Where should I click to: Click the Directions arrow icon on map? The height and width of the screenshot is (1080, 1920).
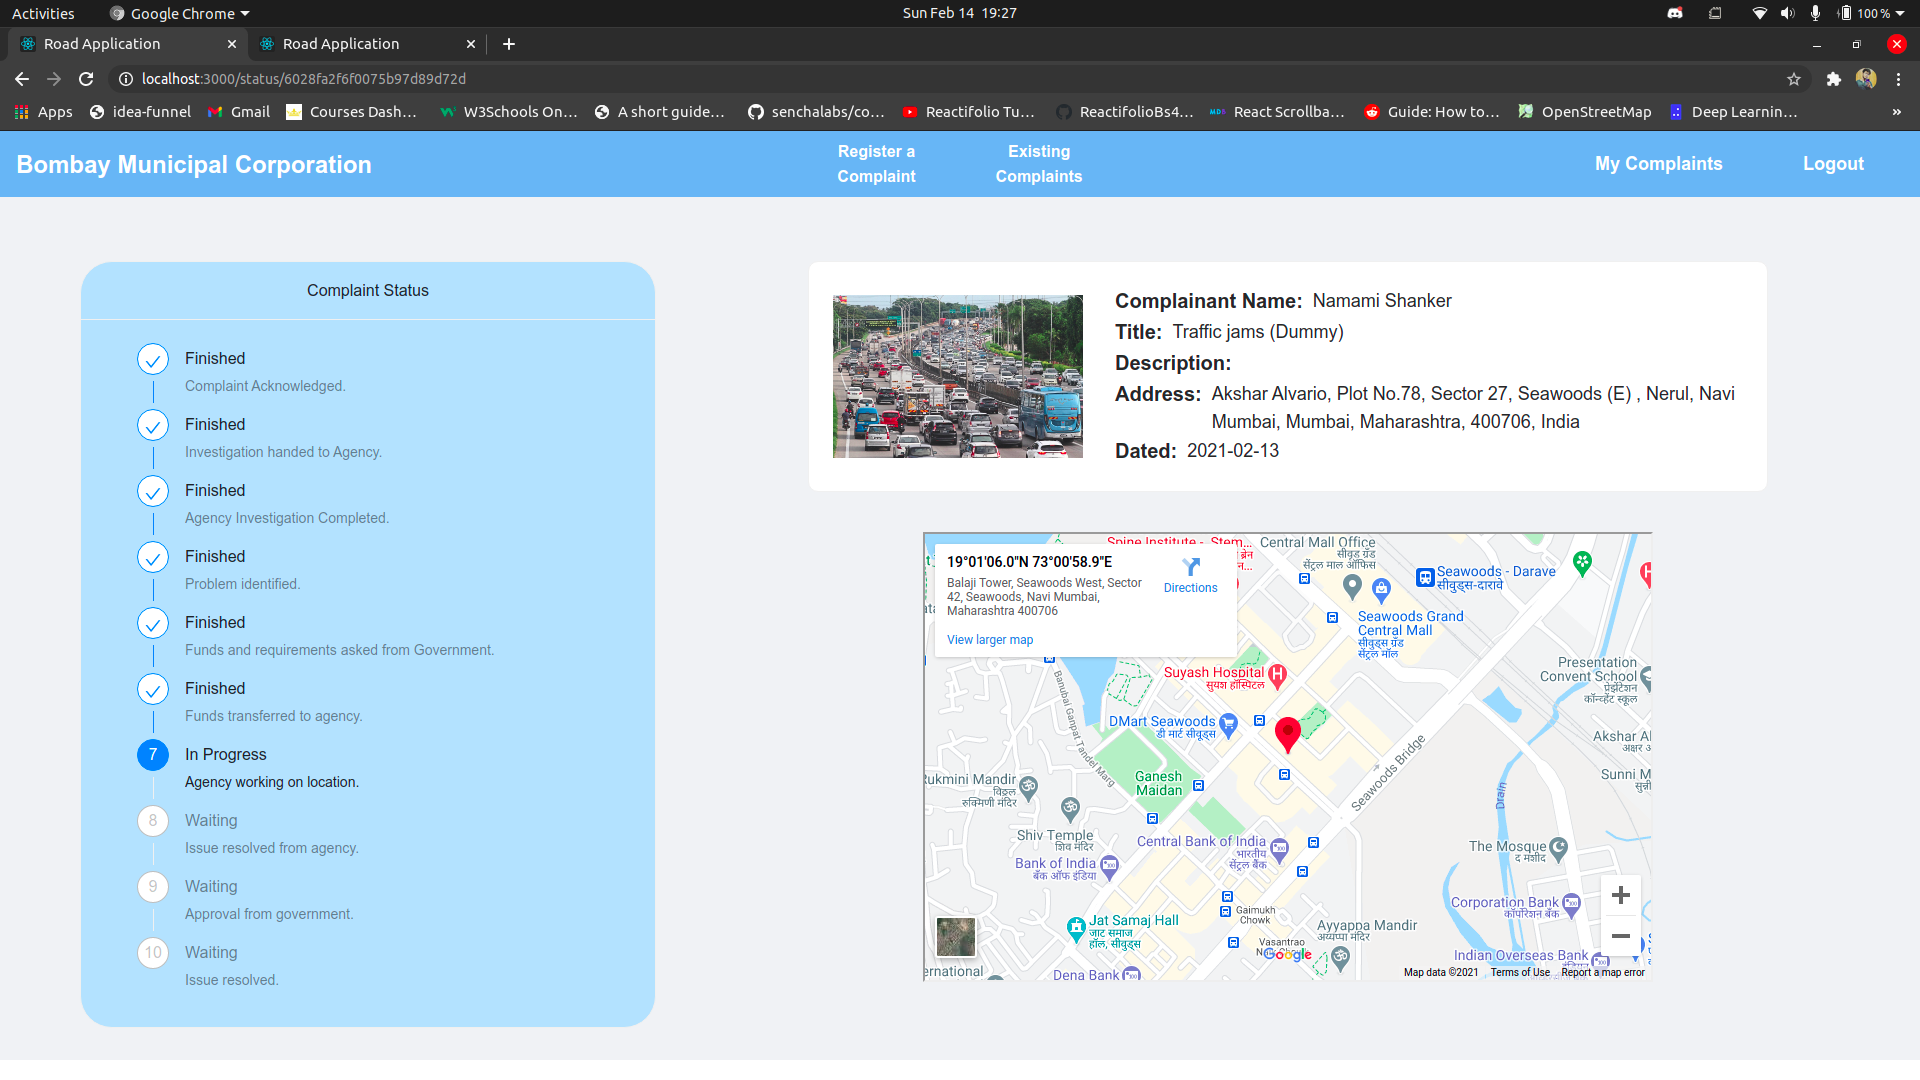coord(1190,567)
